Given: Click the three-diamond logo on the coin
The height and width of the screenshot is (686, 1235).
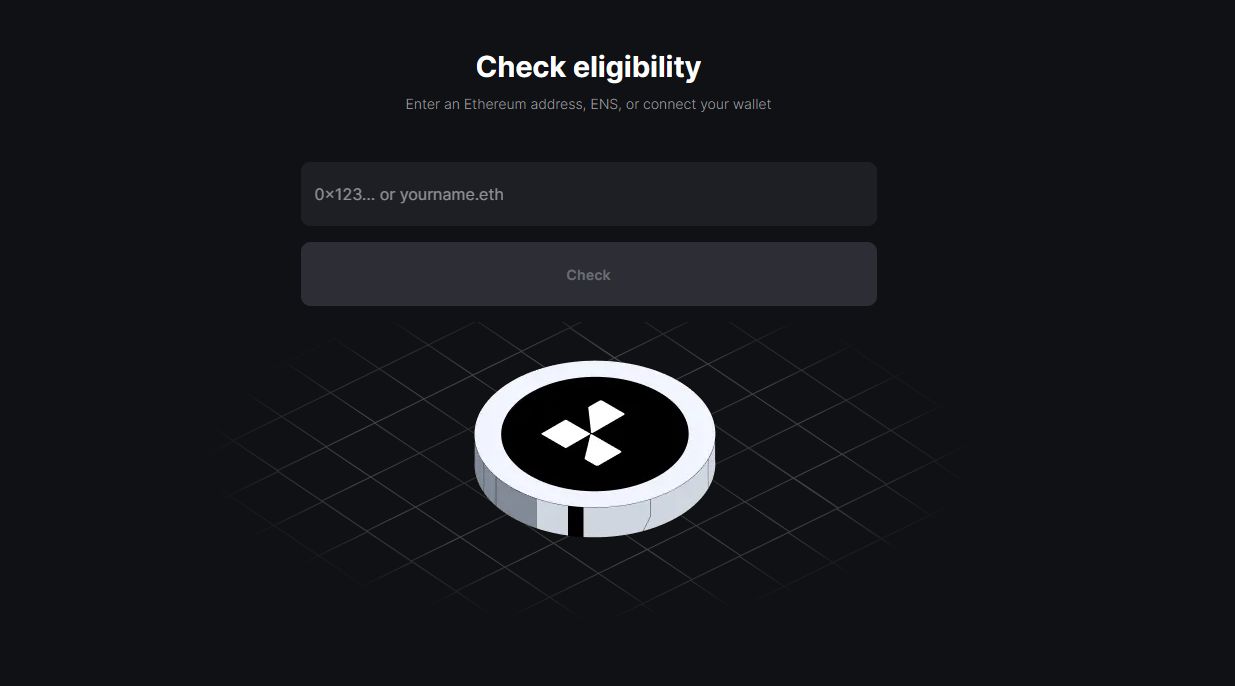Looking at the screenshot, I should point(585,433).
